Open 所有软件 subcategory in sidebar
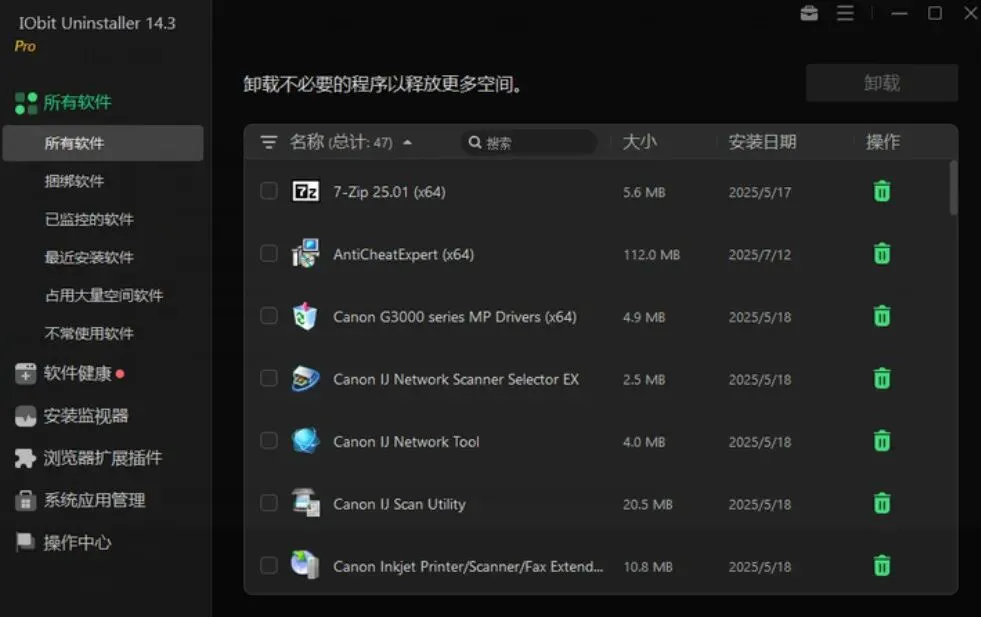981x617 pixels. (103, 143)
